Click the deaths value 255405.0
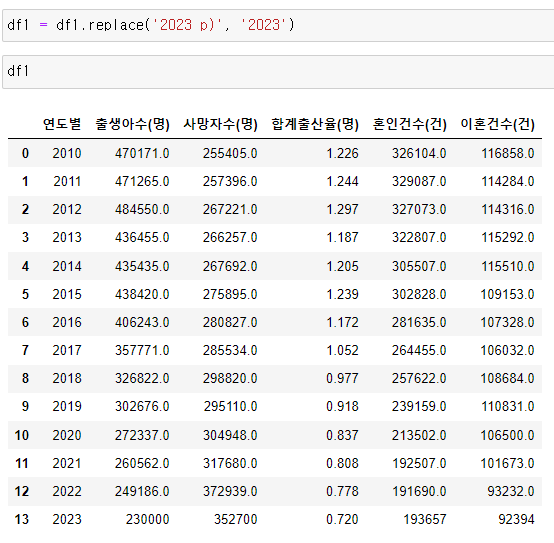Viewport: 554px width, 543px height. [x=230, y=153]
